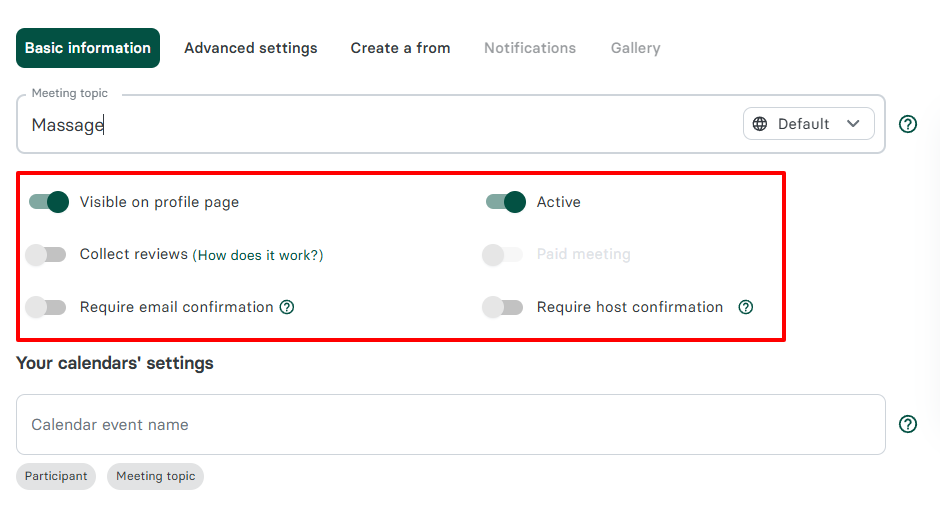The image size is (940, 513).
Task: Expand dropdown chevron next to Default
Action: tap(853, 124)
